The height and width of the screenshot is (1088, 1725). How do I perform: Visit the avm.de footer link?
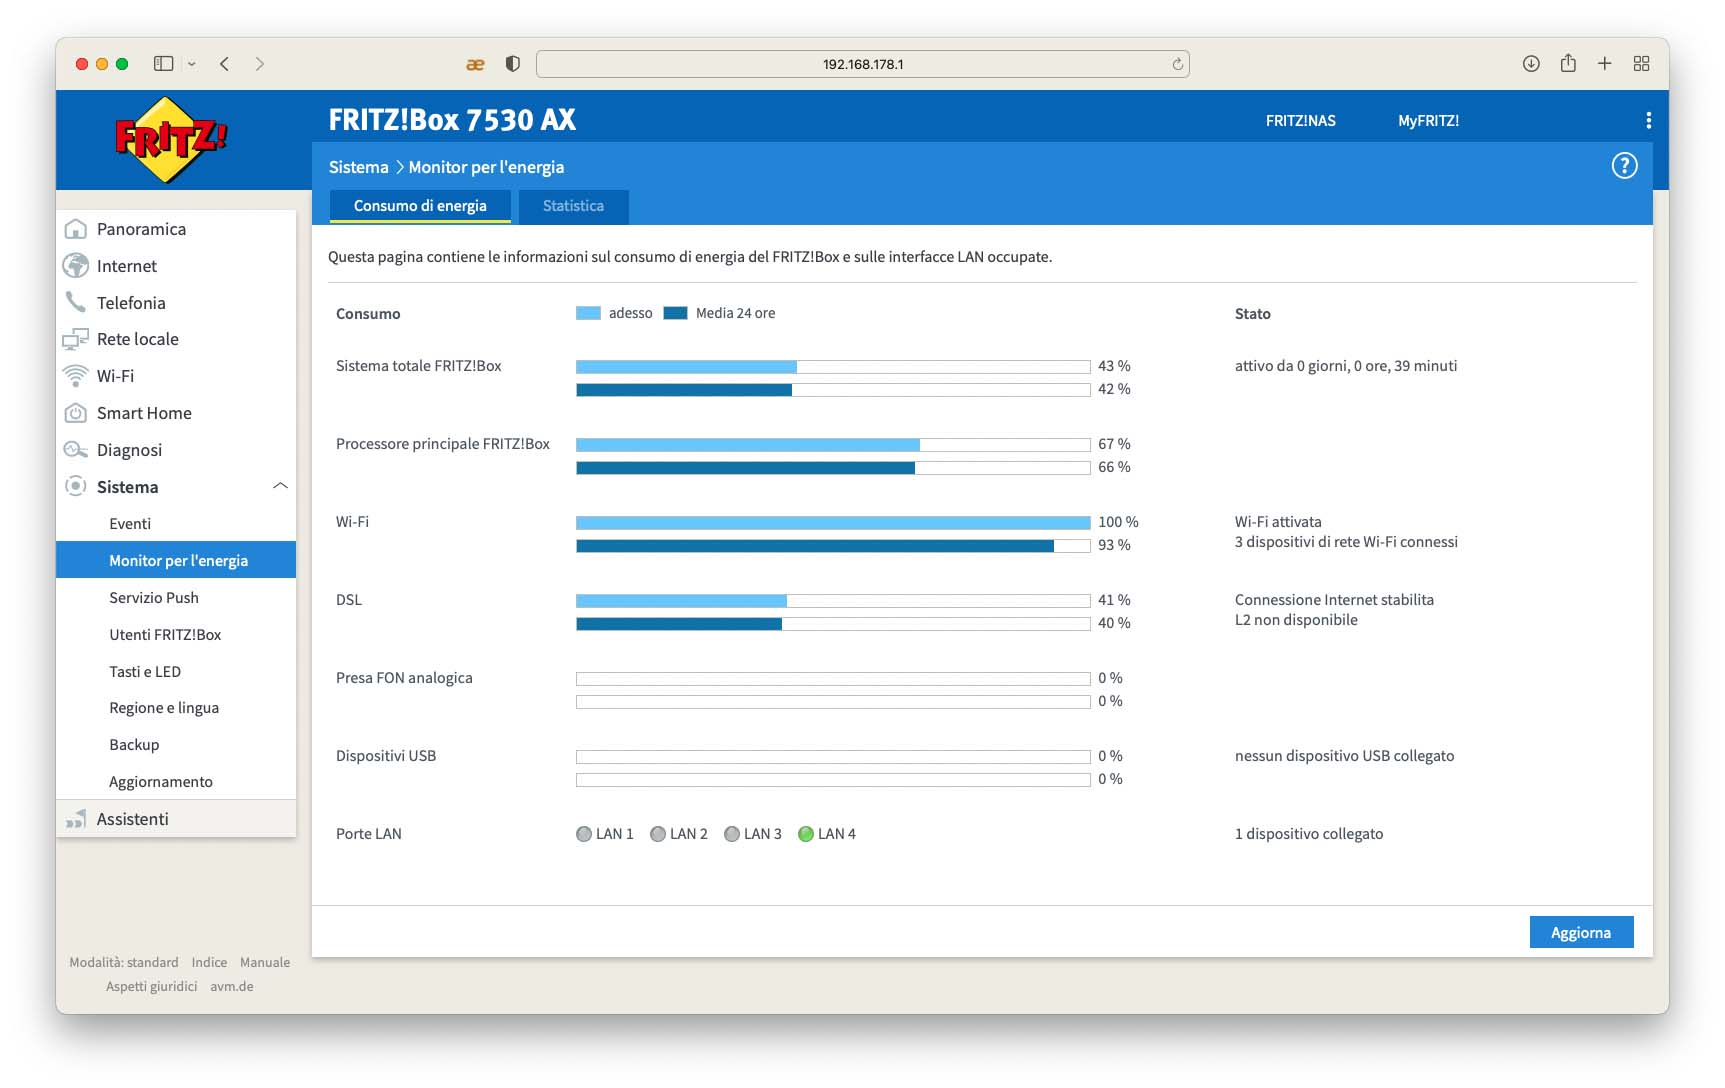(232, 986)
